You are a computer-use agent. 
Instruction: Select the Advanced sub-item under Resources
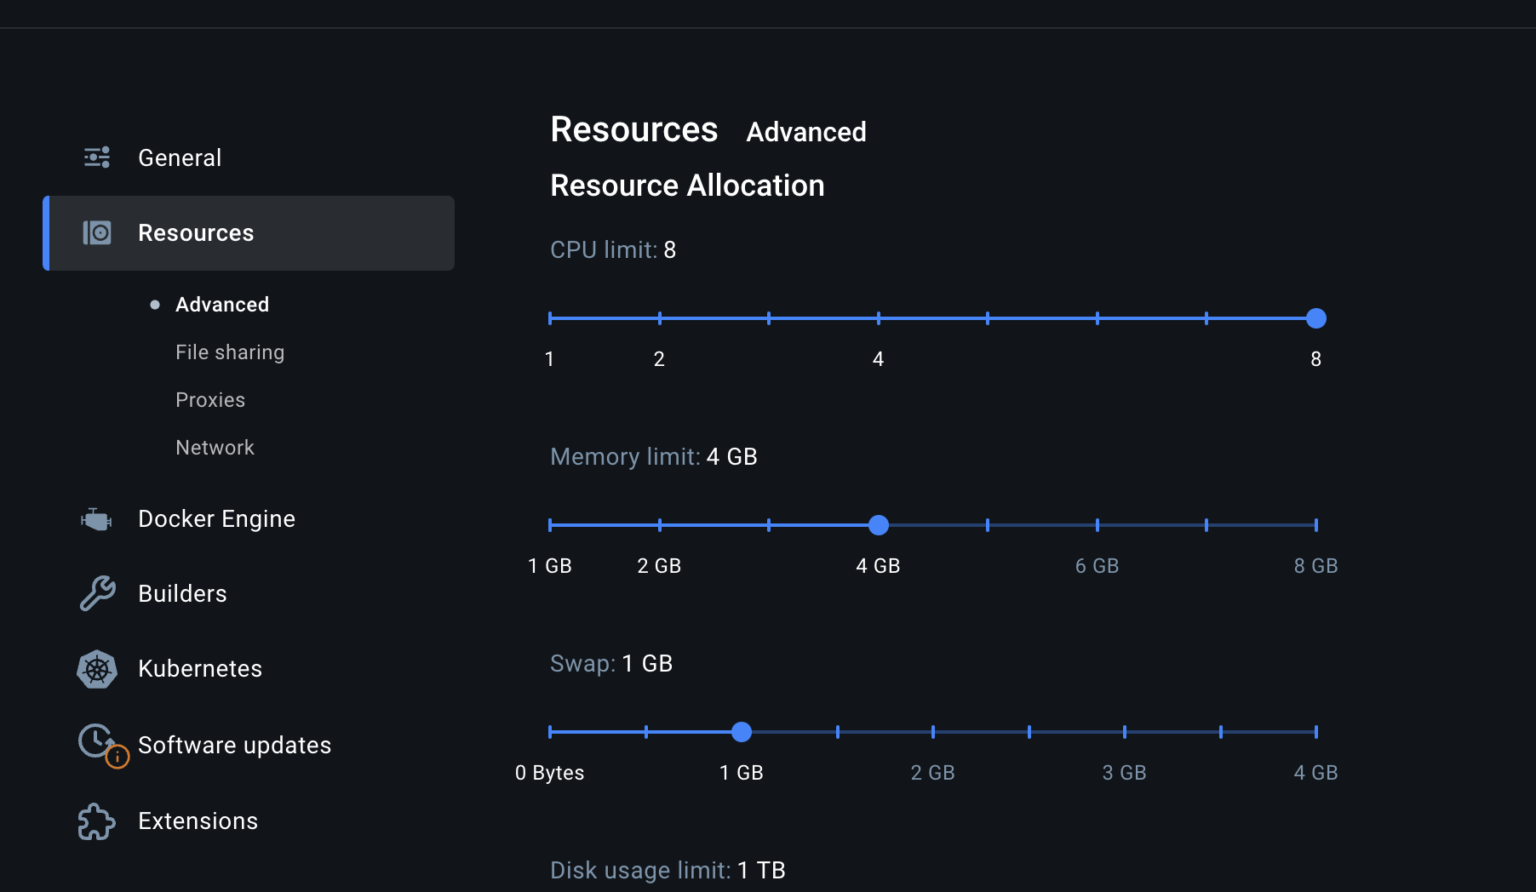(x=222, y=304)
